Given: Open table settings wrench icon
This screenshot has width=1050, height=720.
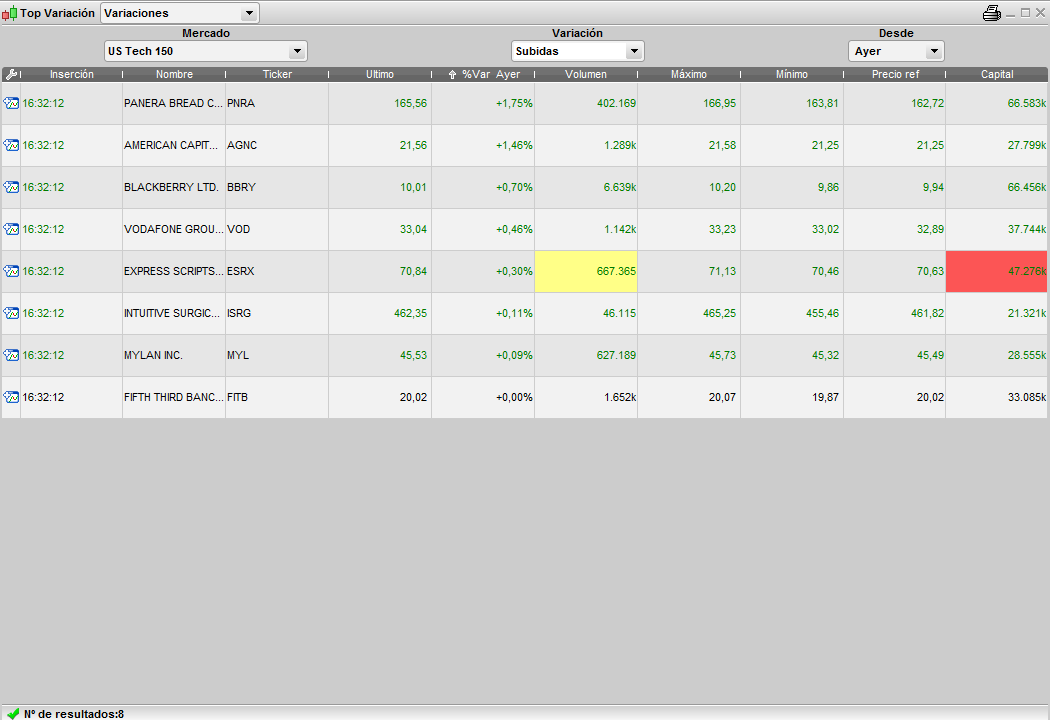Looking at the screenshot, I should click(x=11, y=74).
